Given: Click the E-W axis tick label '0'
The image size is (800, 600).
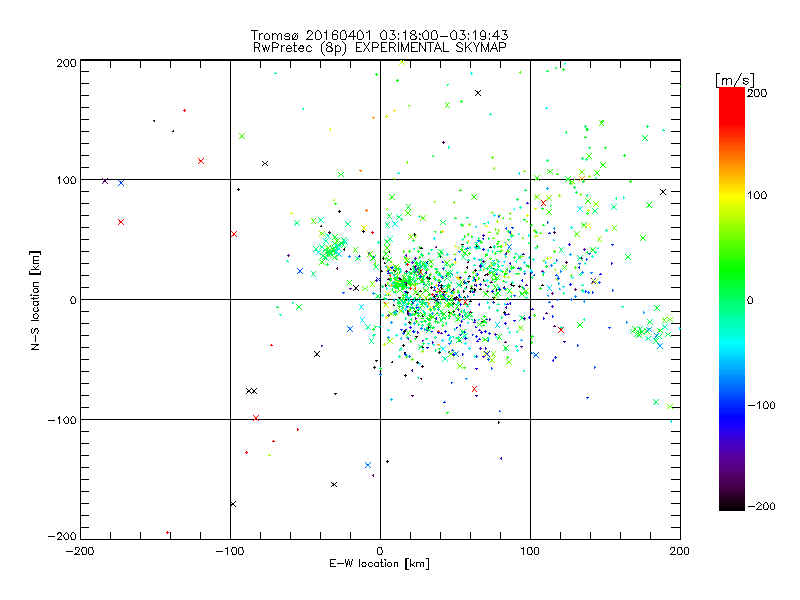Looking at the screenshot, I should pos(380,551).
